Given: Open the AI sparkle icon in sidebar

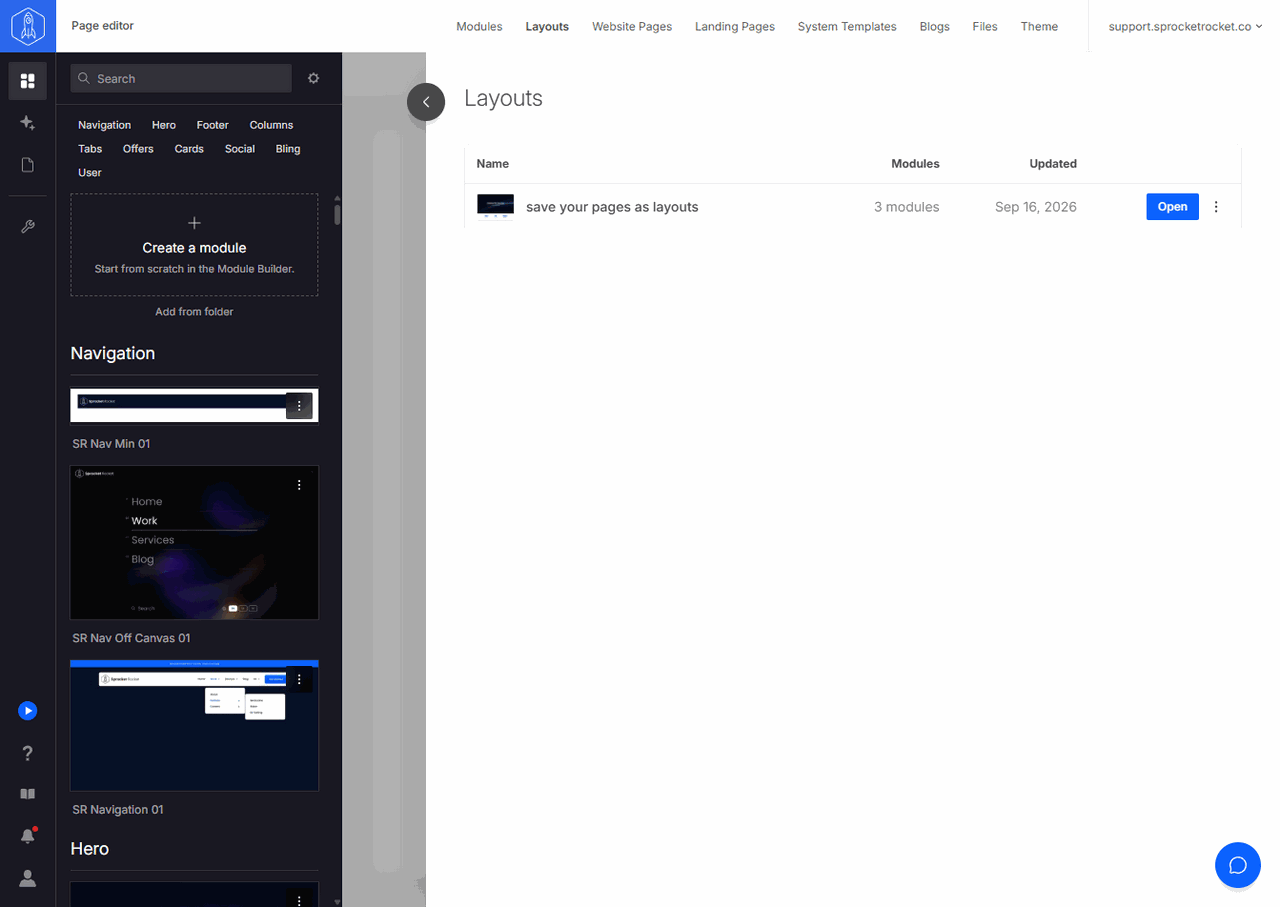Looking at the screenshot, I should click(x=28, y=123).
